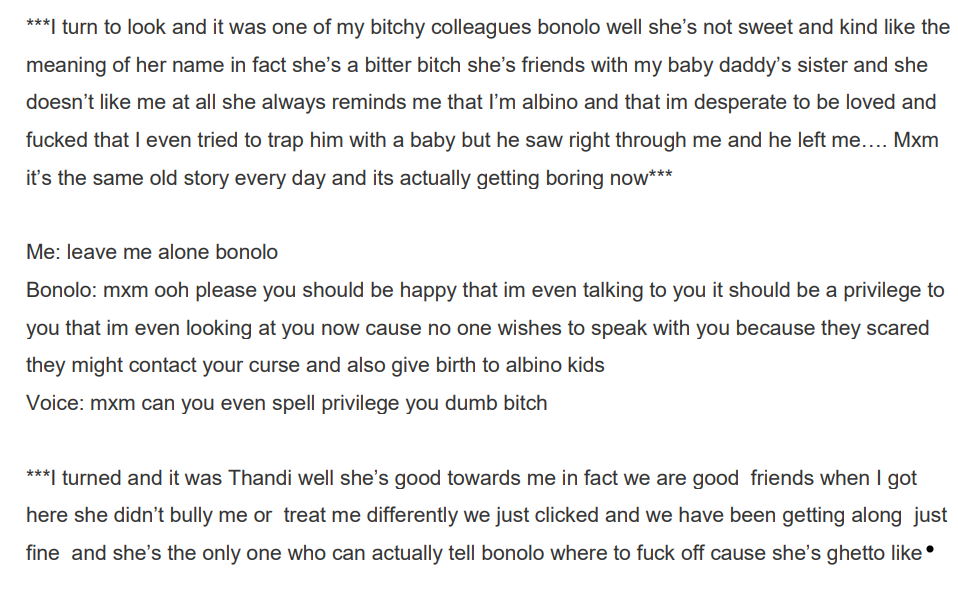Click the word "meaning" in the second line
The width and height of the screenshot is (958, 607).
64,65
